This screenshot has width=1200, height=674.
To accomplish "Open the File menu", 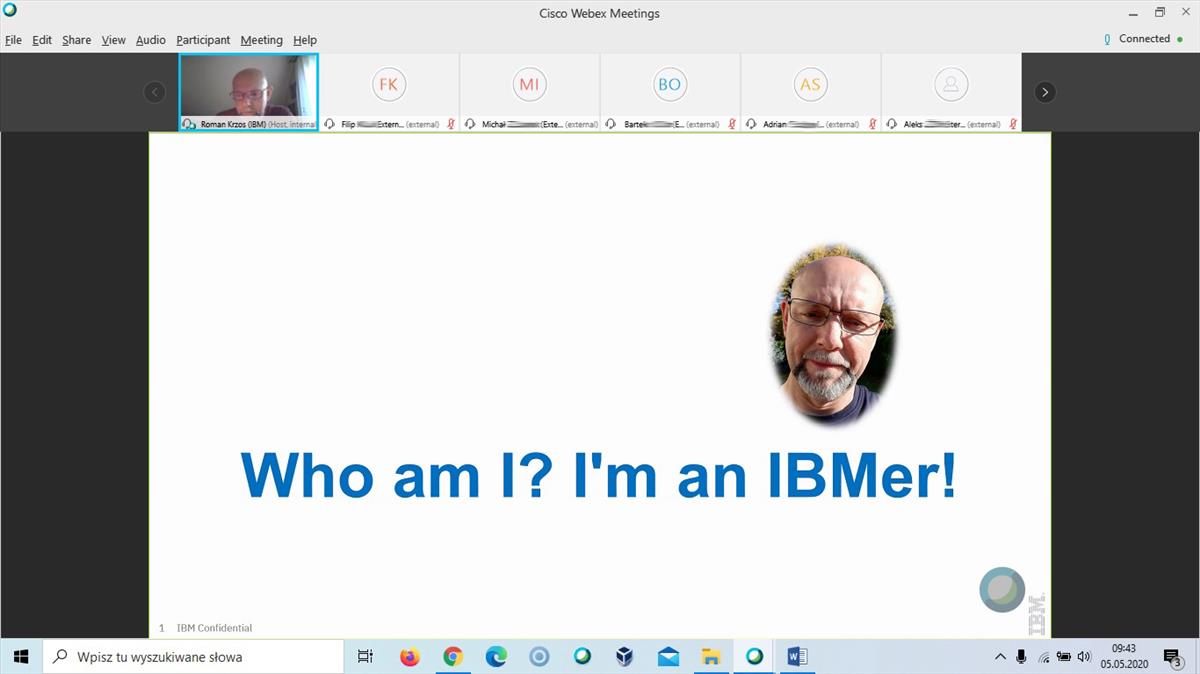I will point(13,40).
